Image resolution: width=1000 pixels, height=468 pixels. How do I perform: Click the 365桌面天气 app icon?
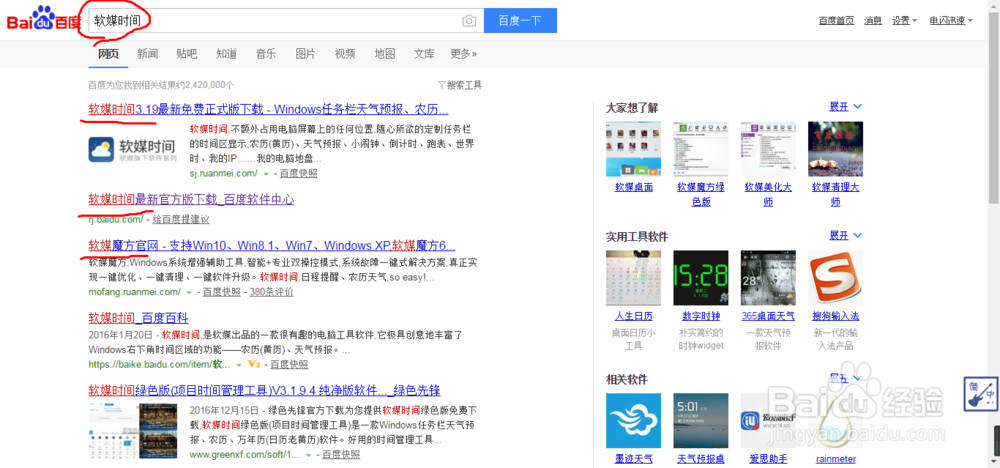click(768, 278)
